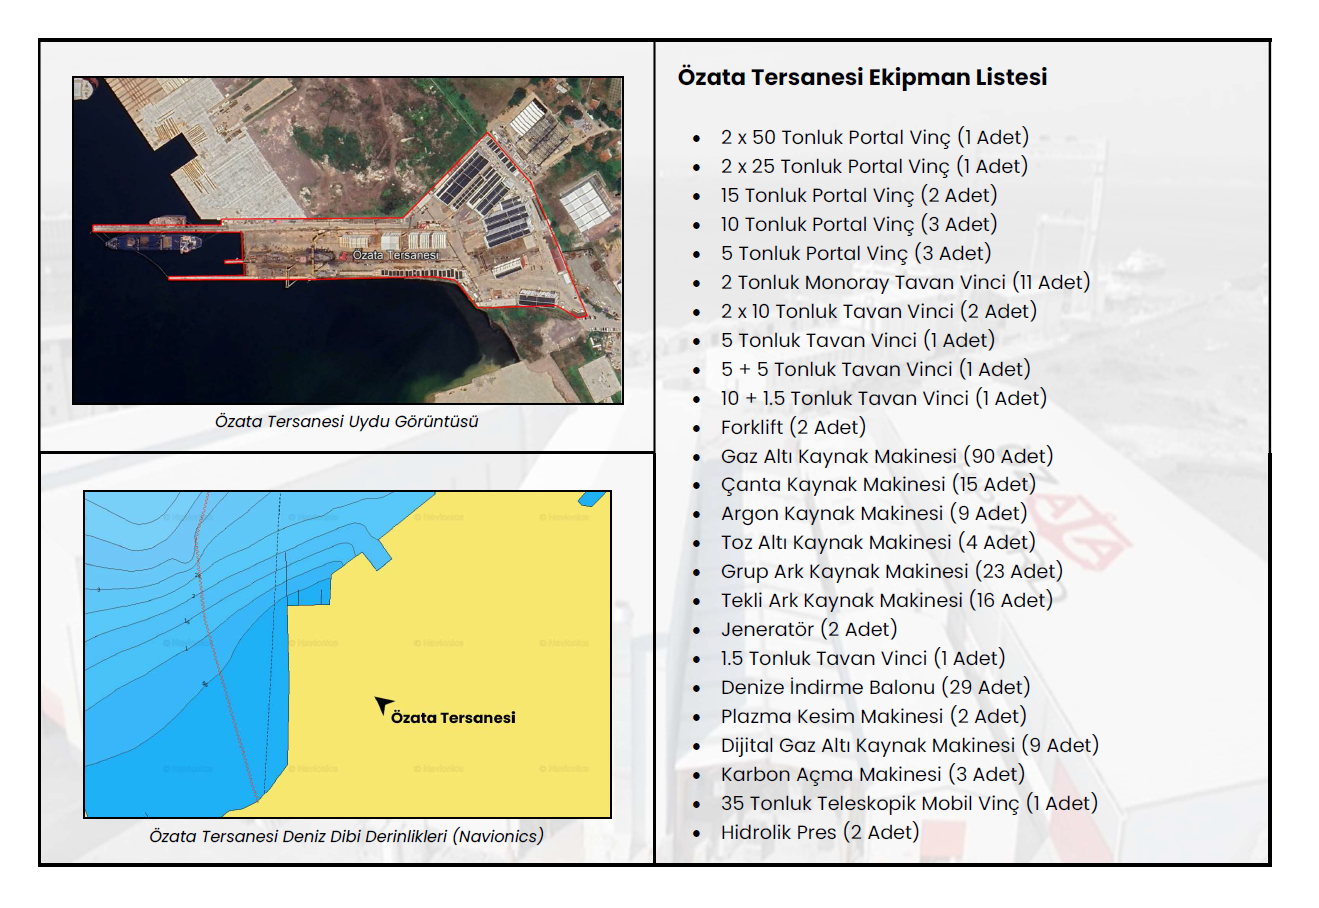This screenshot has width=1319, height=908.
Task: Select list item "Hidrolik Pres (2 Adet)"
Action: [x=820, y=832]
